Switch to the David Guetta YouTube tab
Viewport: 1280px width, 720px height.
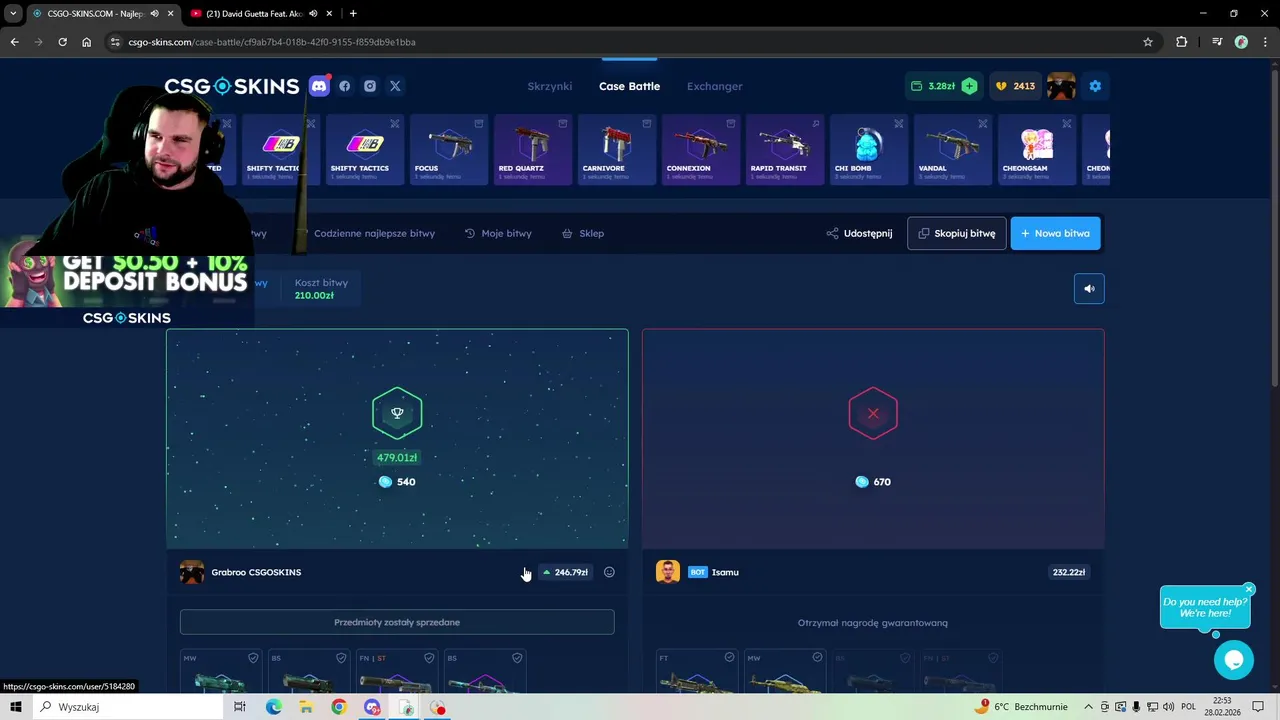[x=261, y=13]
